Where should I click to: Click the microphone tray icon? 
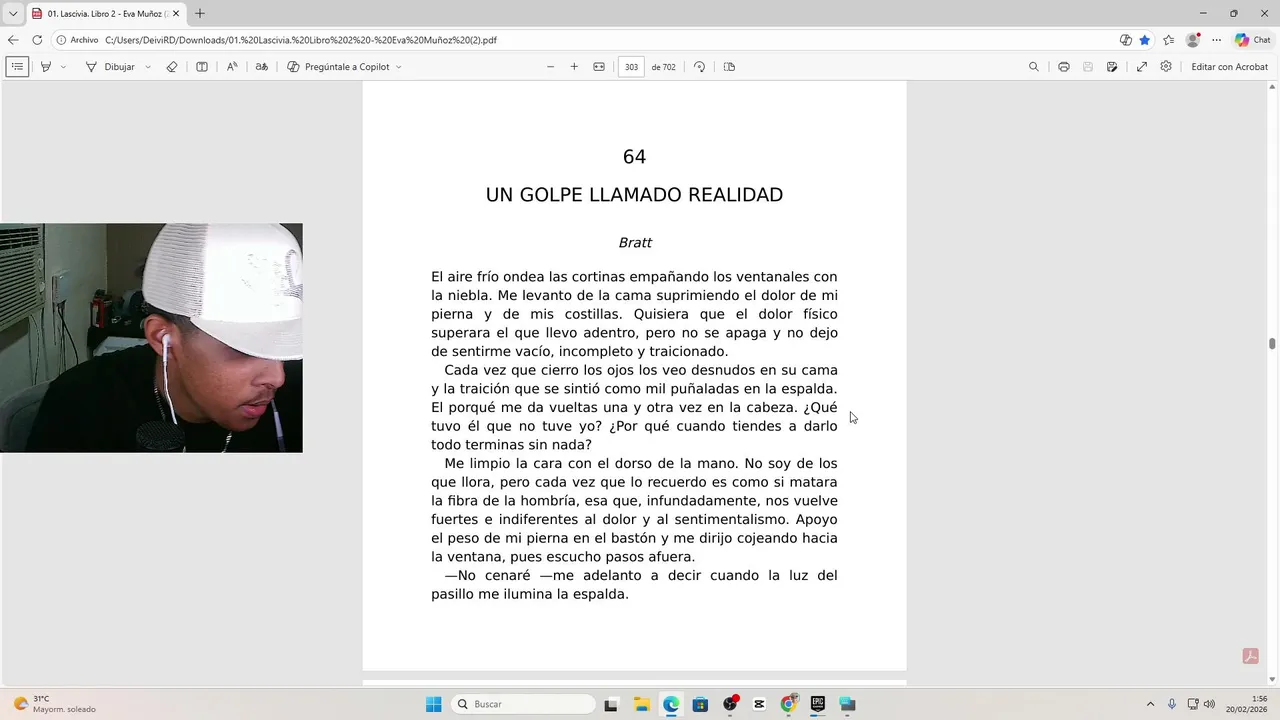tap(1172, 704)
